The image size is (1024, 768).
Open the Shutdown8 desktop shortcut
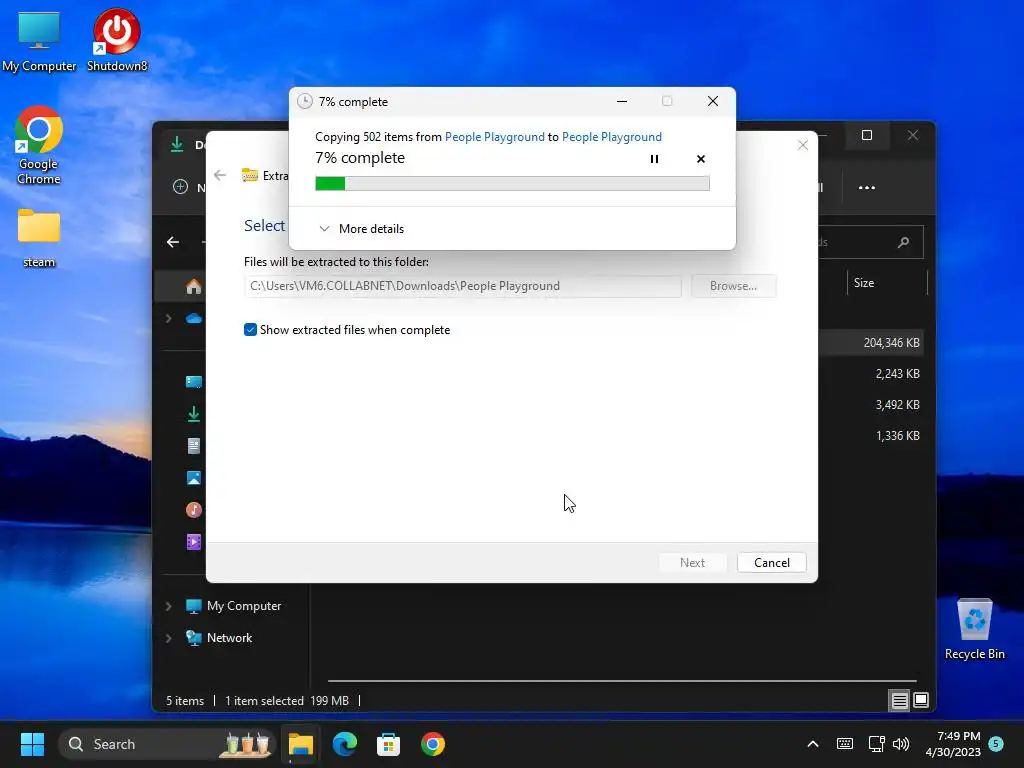(x=117, y=40)
